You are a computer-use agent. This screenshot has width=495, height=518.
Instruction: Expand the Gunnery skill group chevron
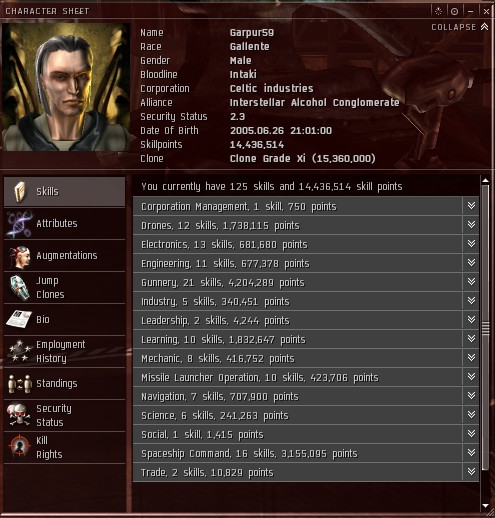pyautogui.click(x=471, y=282)
